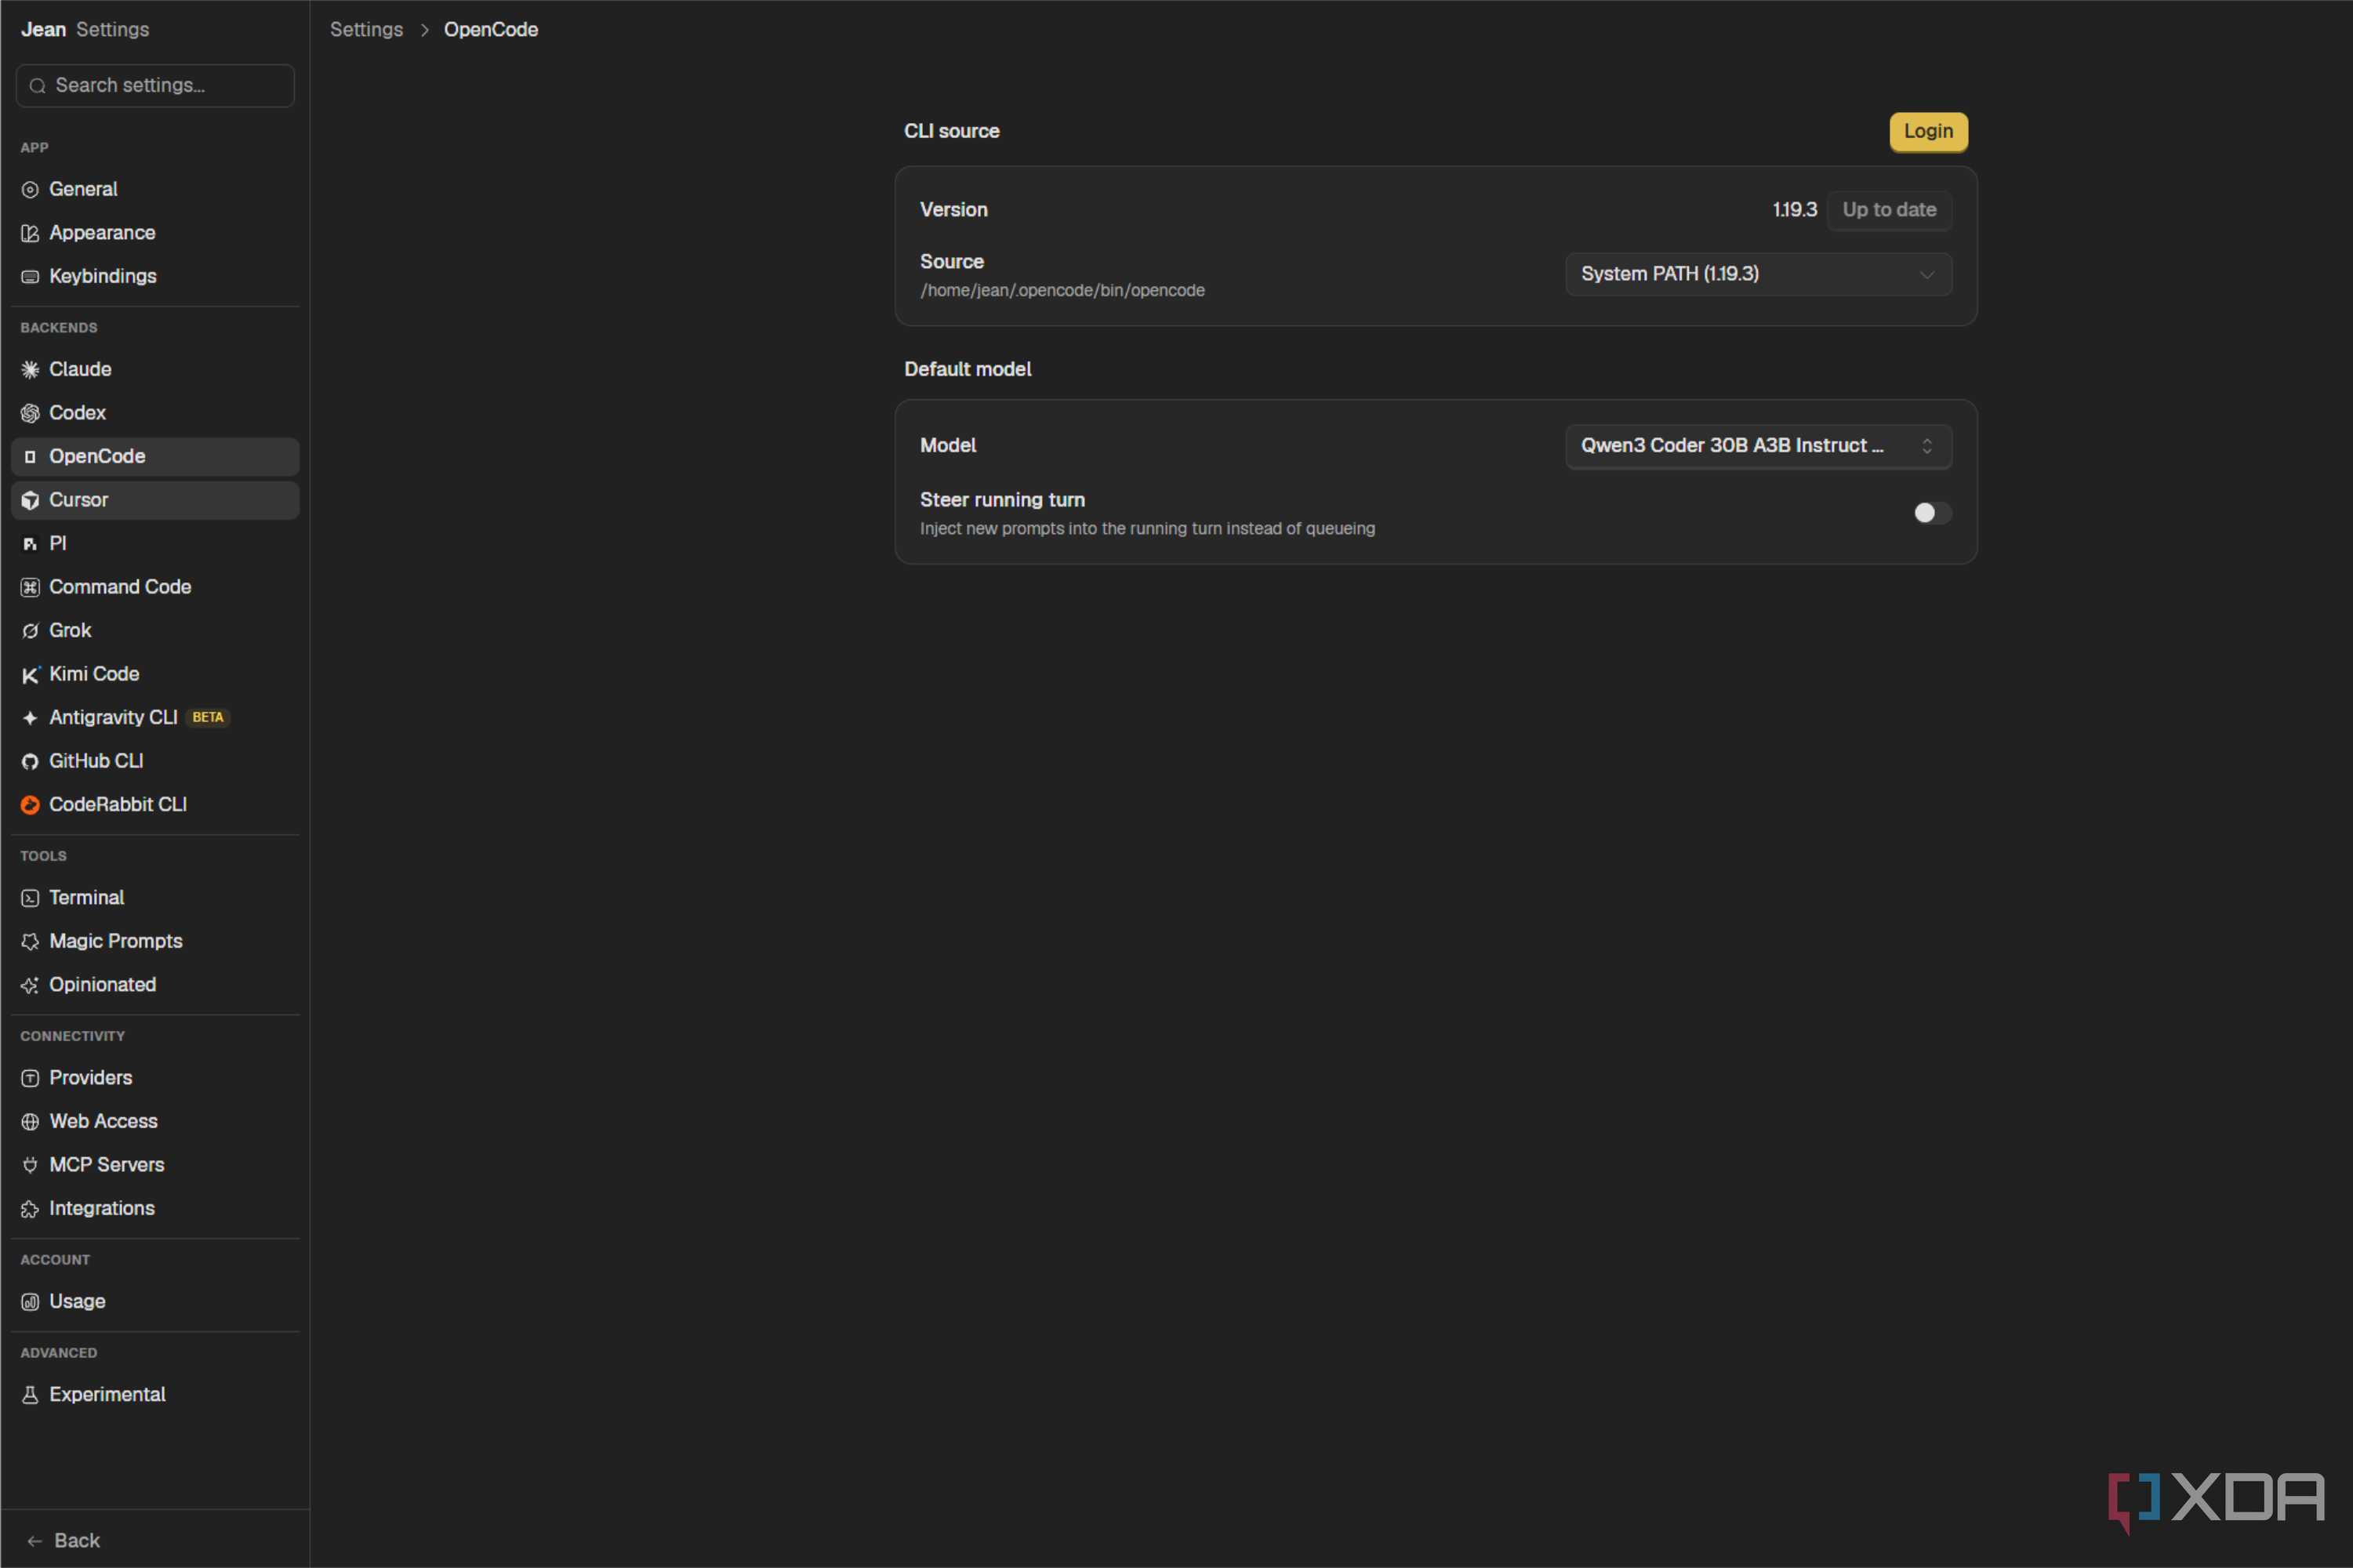This screenshot has width=2353, height=1568.
Task: Click the Web Access globe icon
Action: pyautogui.click(x=30, y=1122)
